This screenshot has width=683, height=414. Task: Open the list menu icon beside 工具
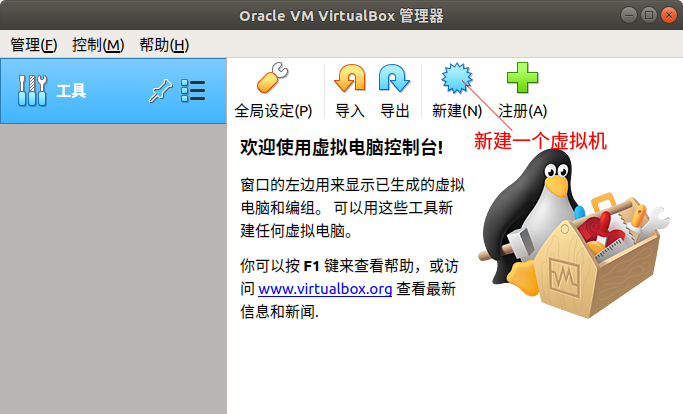(x=193, y=91)
